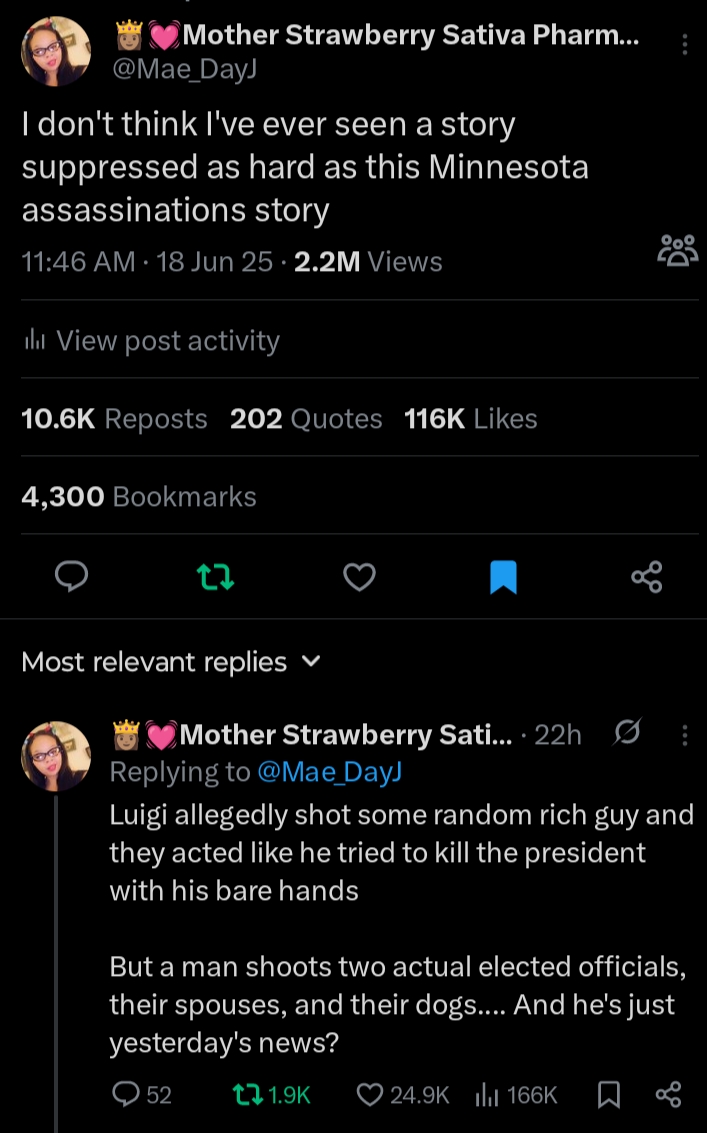Open the 202 Quotes list
The width and height of the screenshot is (707, 1133).
pyautogui.click(x=306, y=419)
